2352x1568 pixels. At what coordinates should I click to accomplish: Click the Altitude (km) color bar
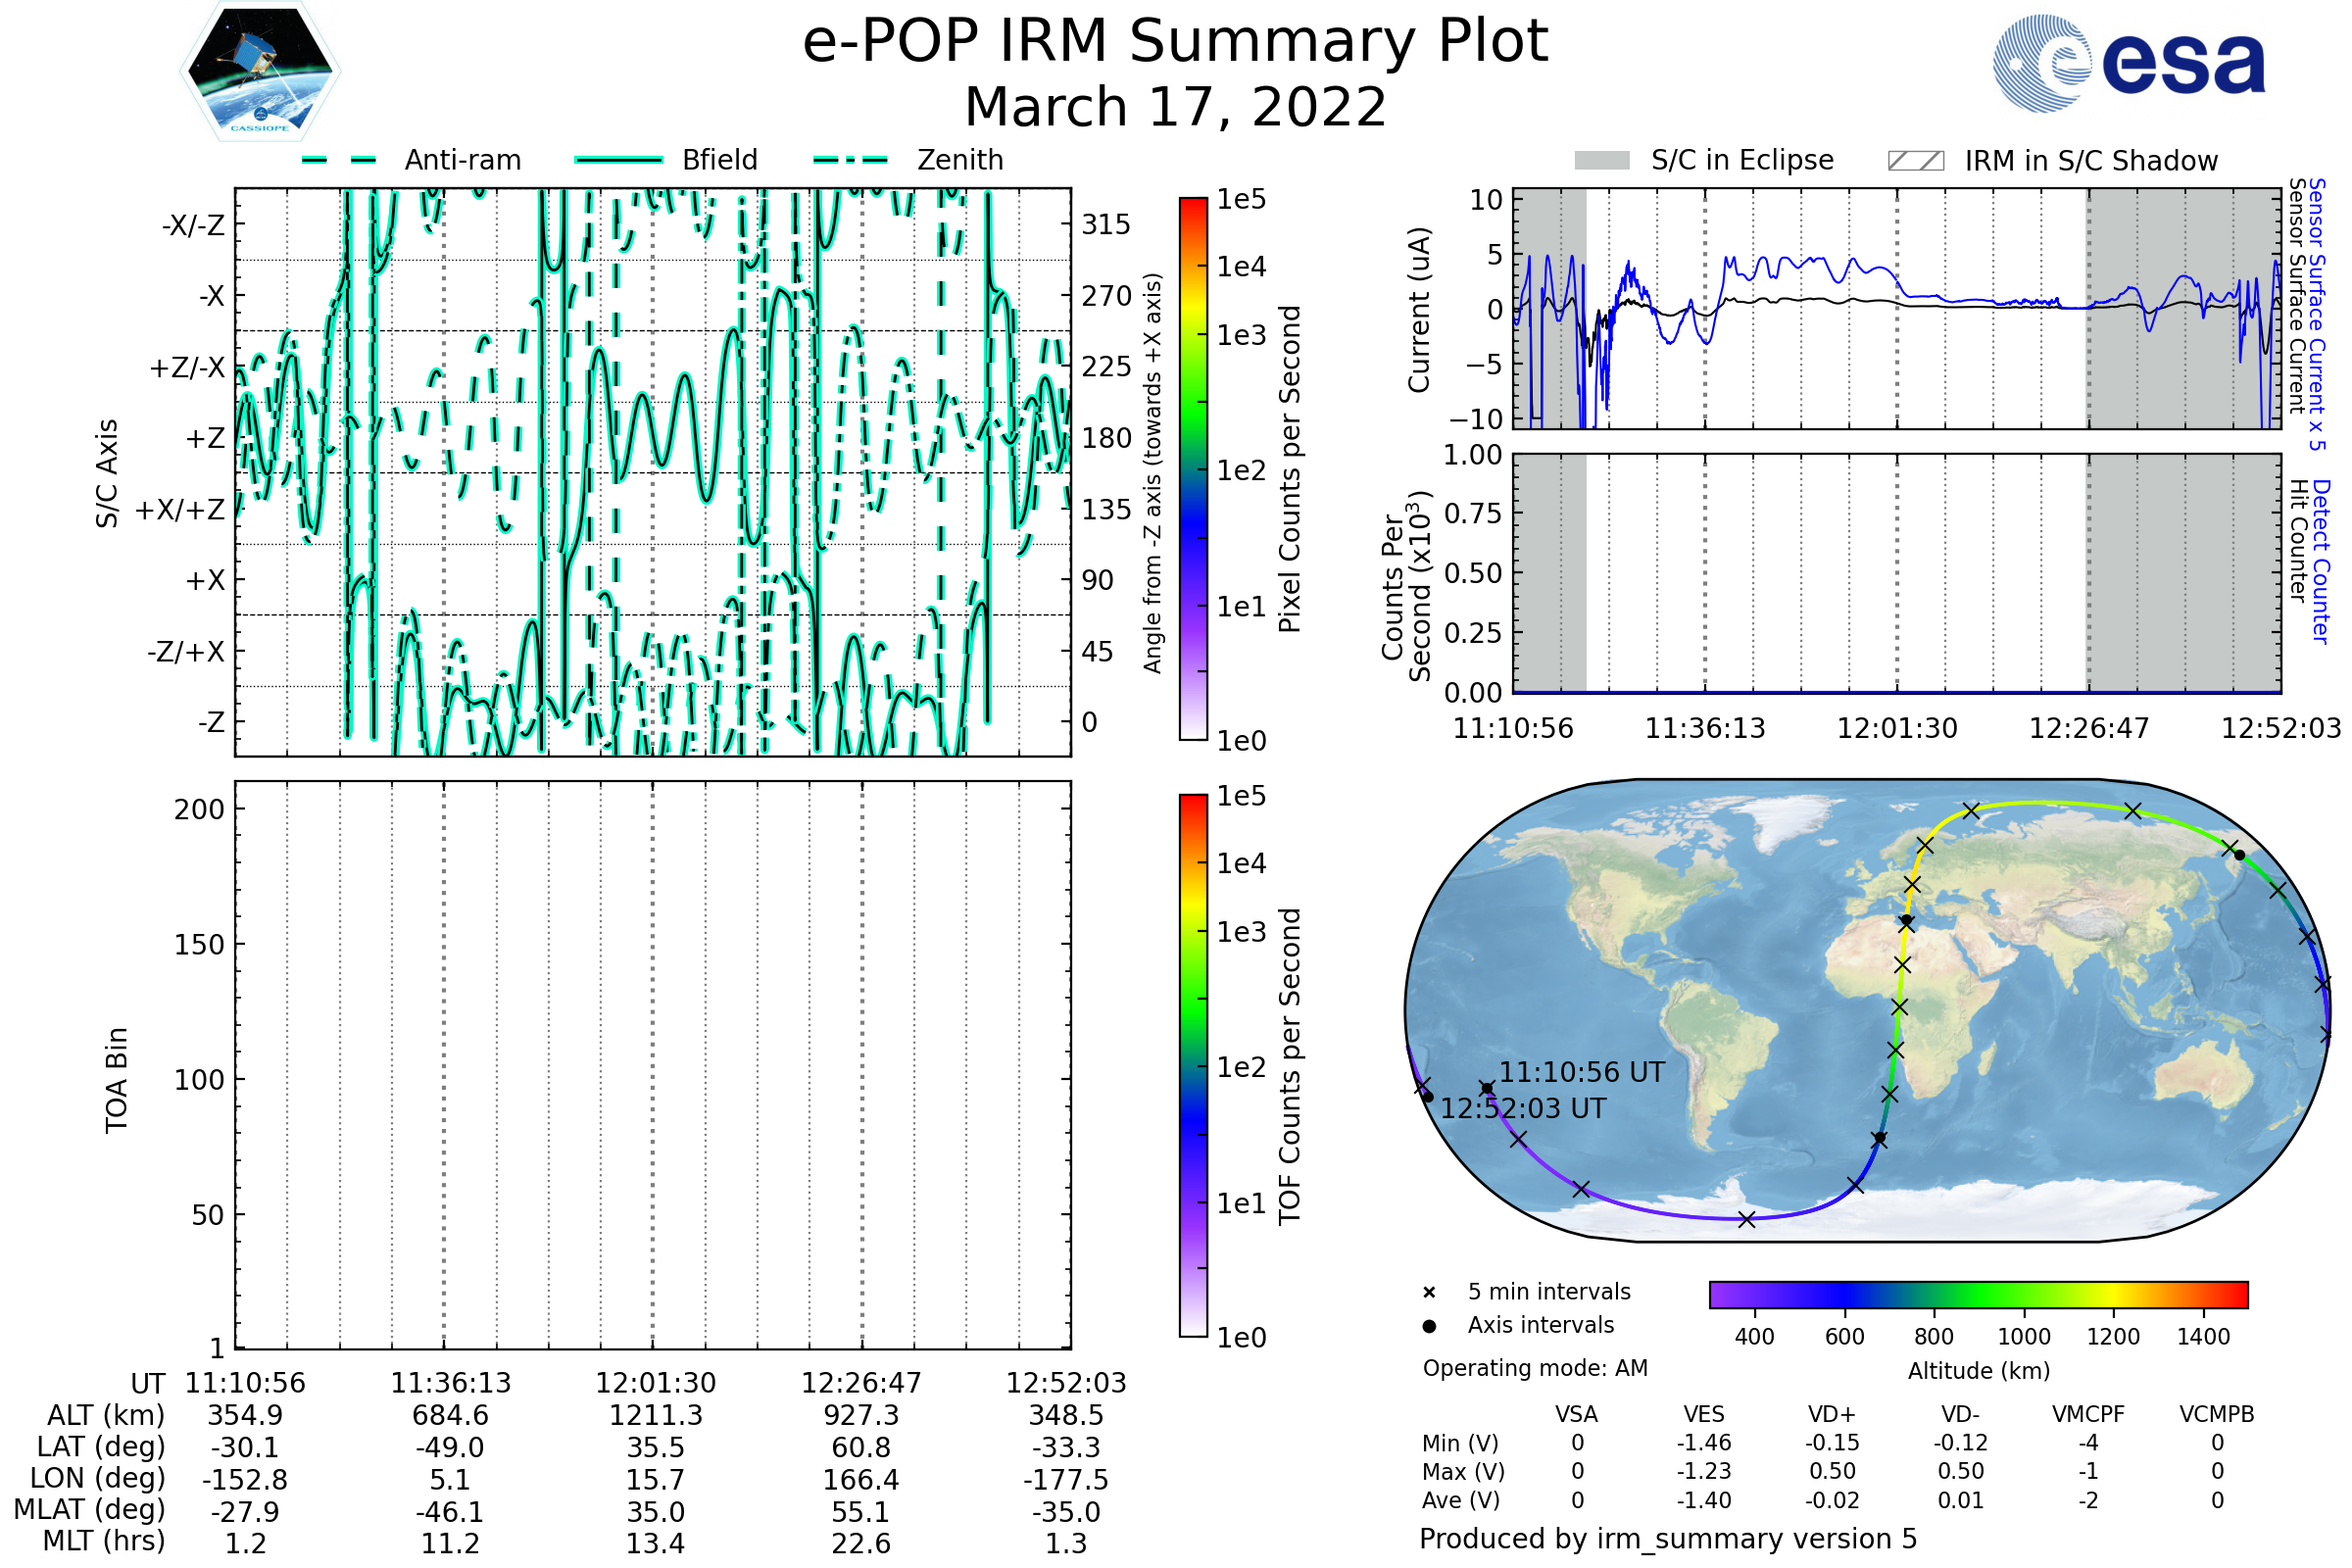[1978, 1294]
